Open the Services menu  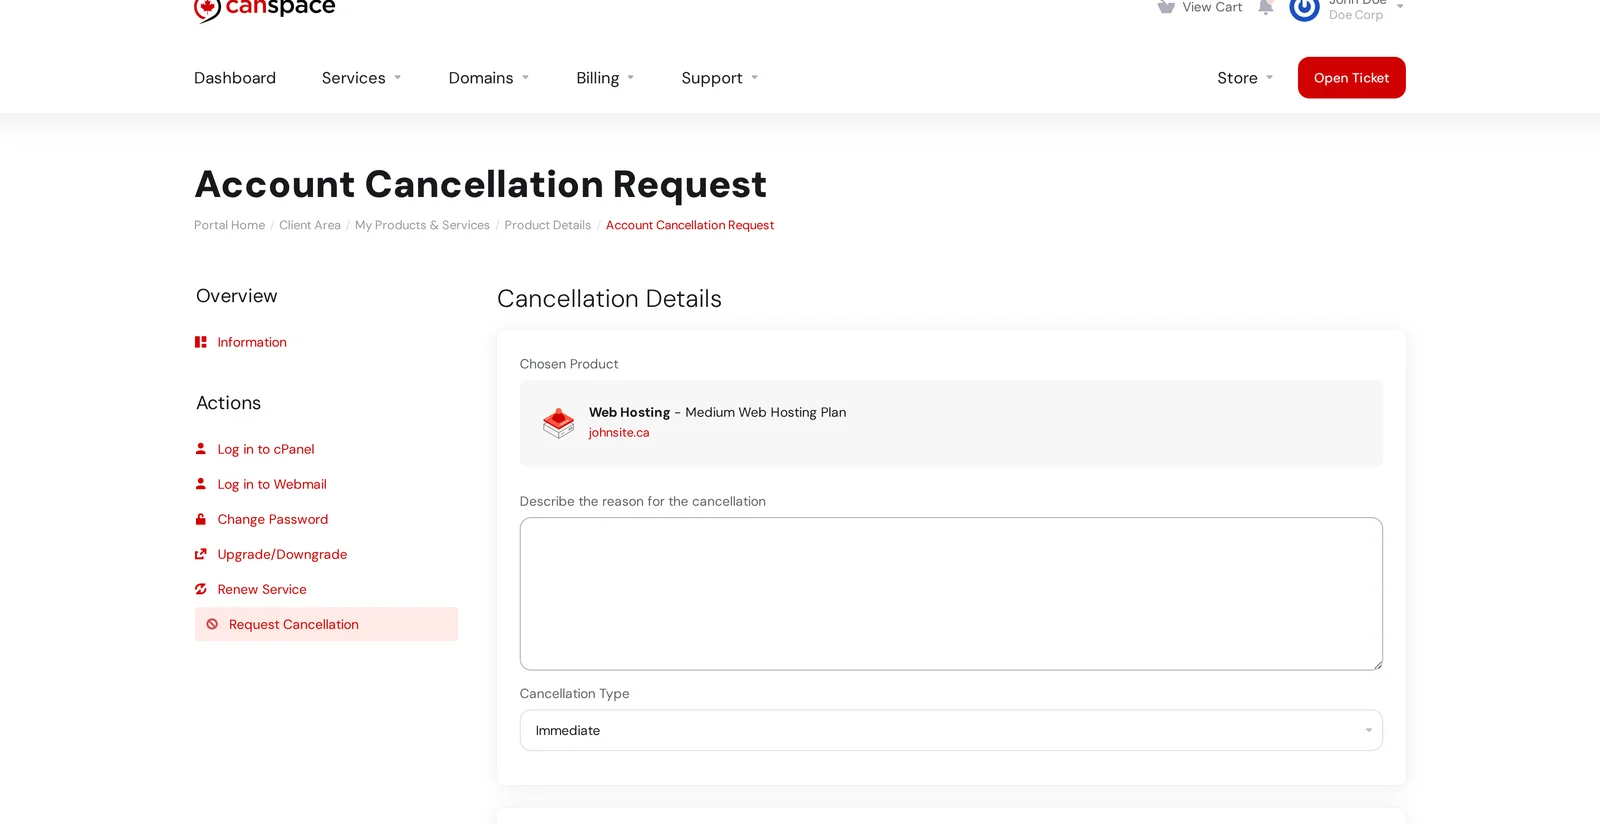coord(354,78)
